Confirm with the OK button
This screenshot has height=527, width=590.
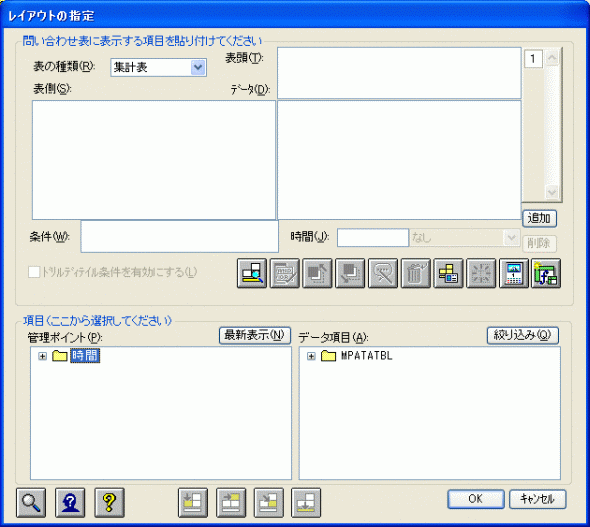[x=476, y=499]
